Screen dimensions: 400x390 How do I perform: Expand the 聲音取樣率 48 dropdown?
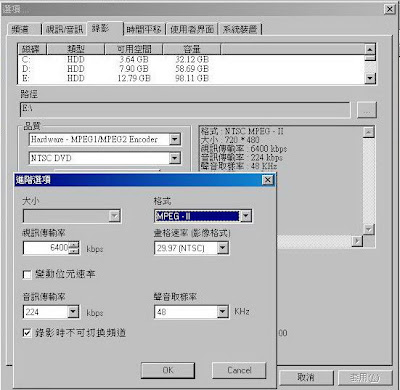223,312
